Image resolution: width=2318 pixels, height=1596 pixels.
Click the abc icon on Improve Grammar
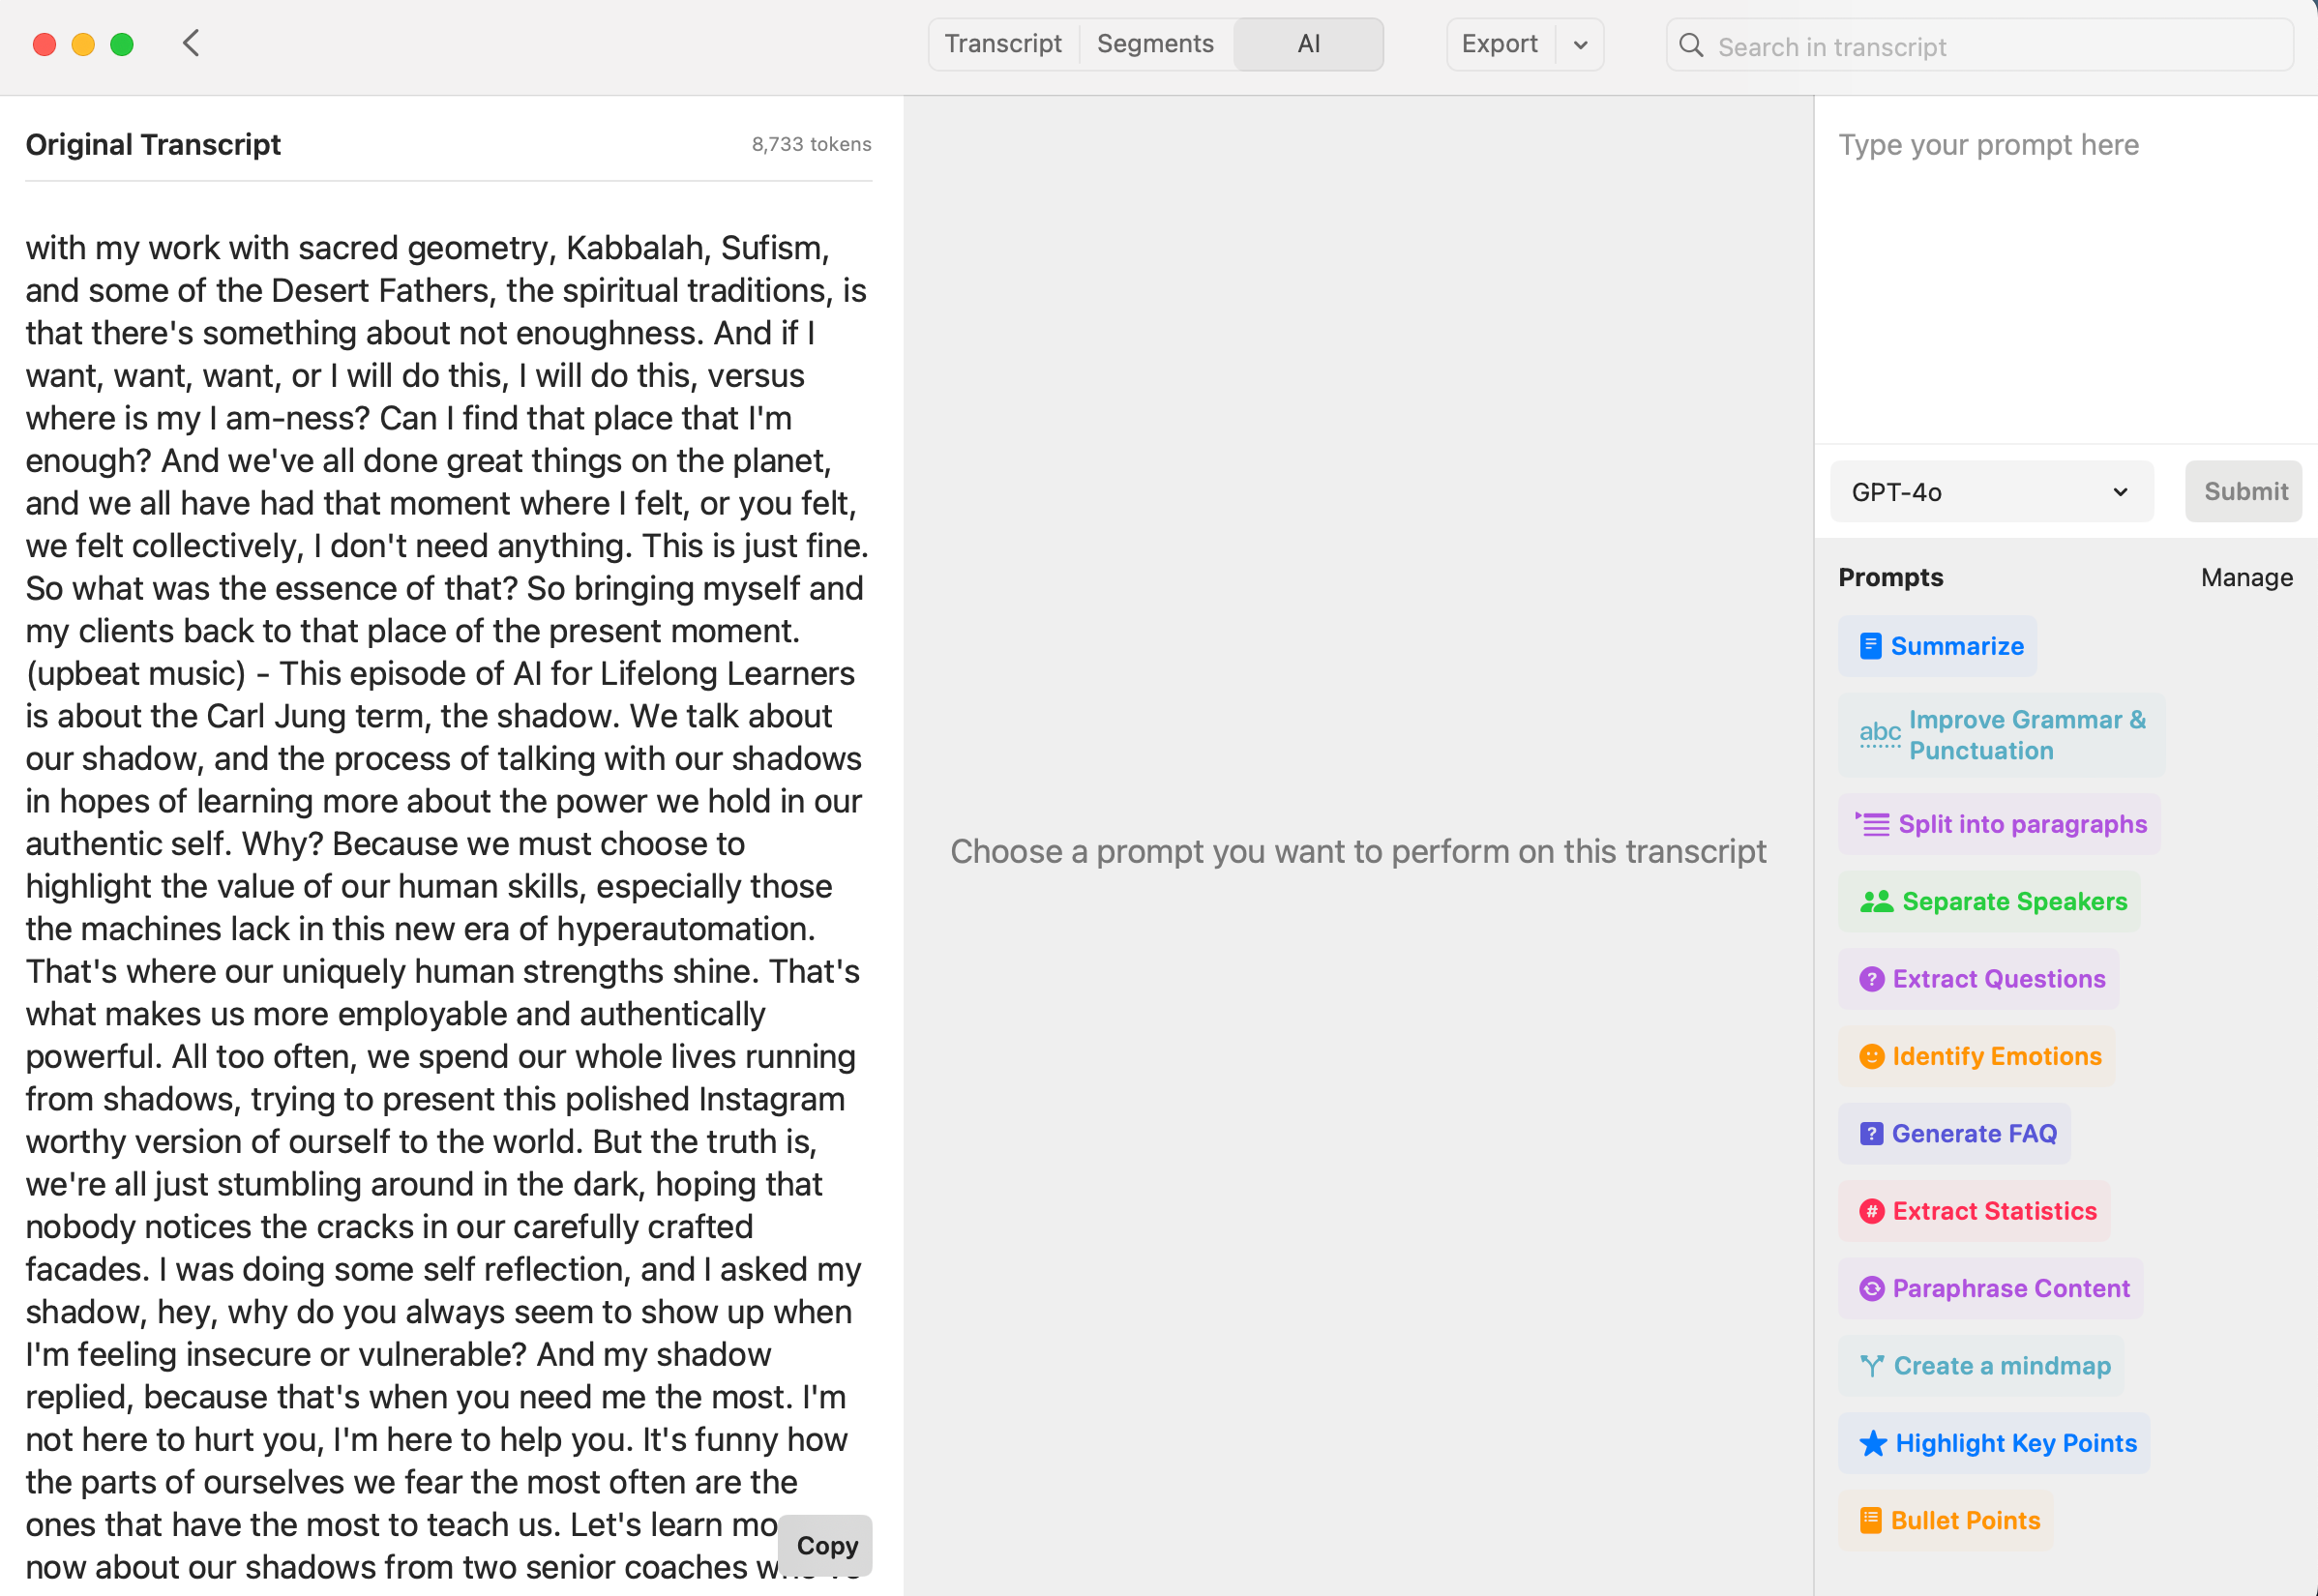(x=1880, y=734)
